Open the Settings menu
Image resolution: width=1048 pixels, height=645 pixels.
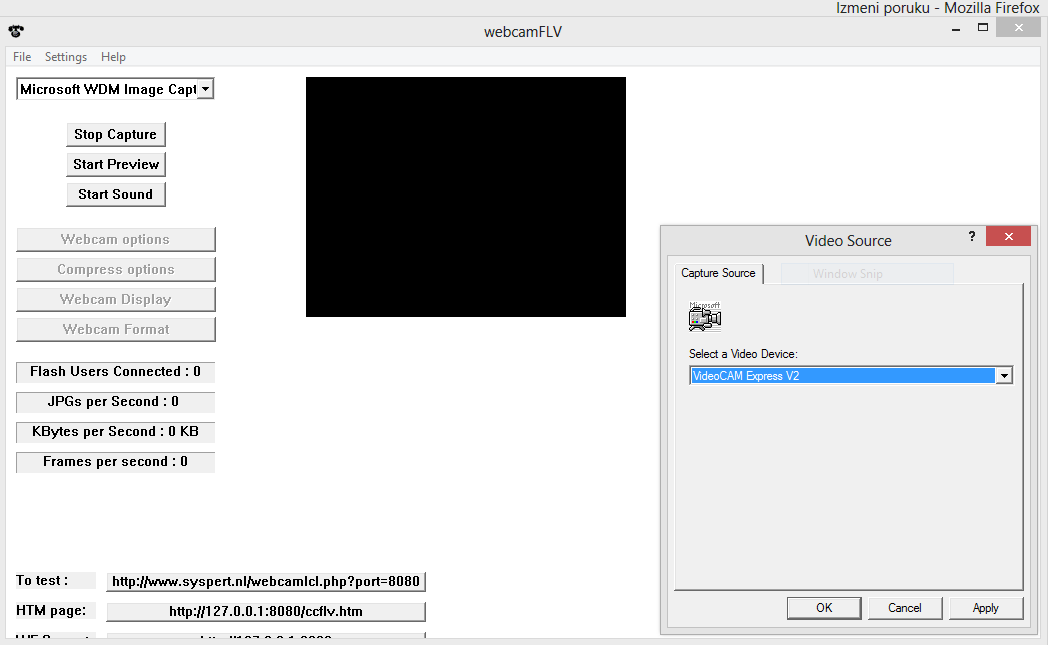(x=66, y=57)
